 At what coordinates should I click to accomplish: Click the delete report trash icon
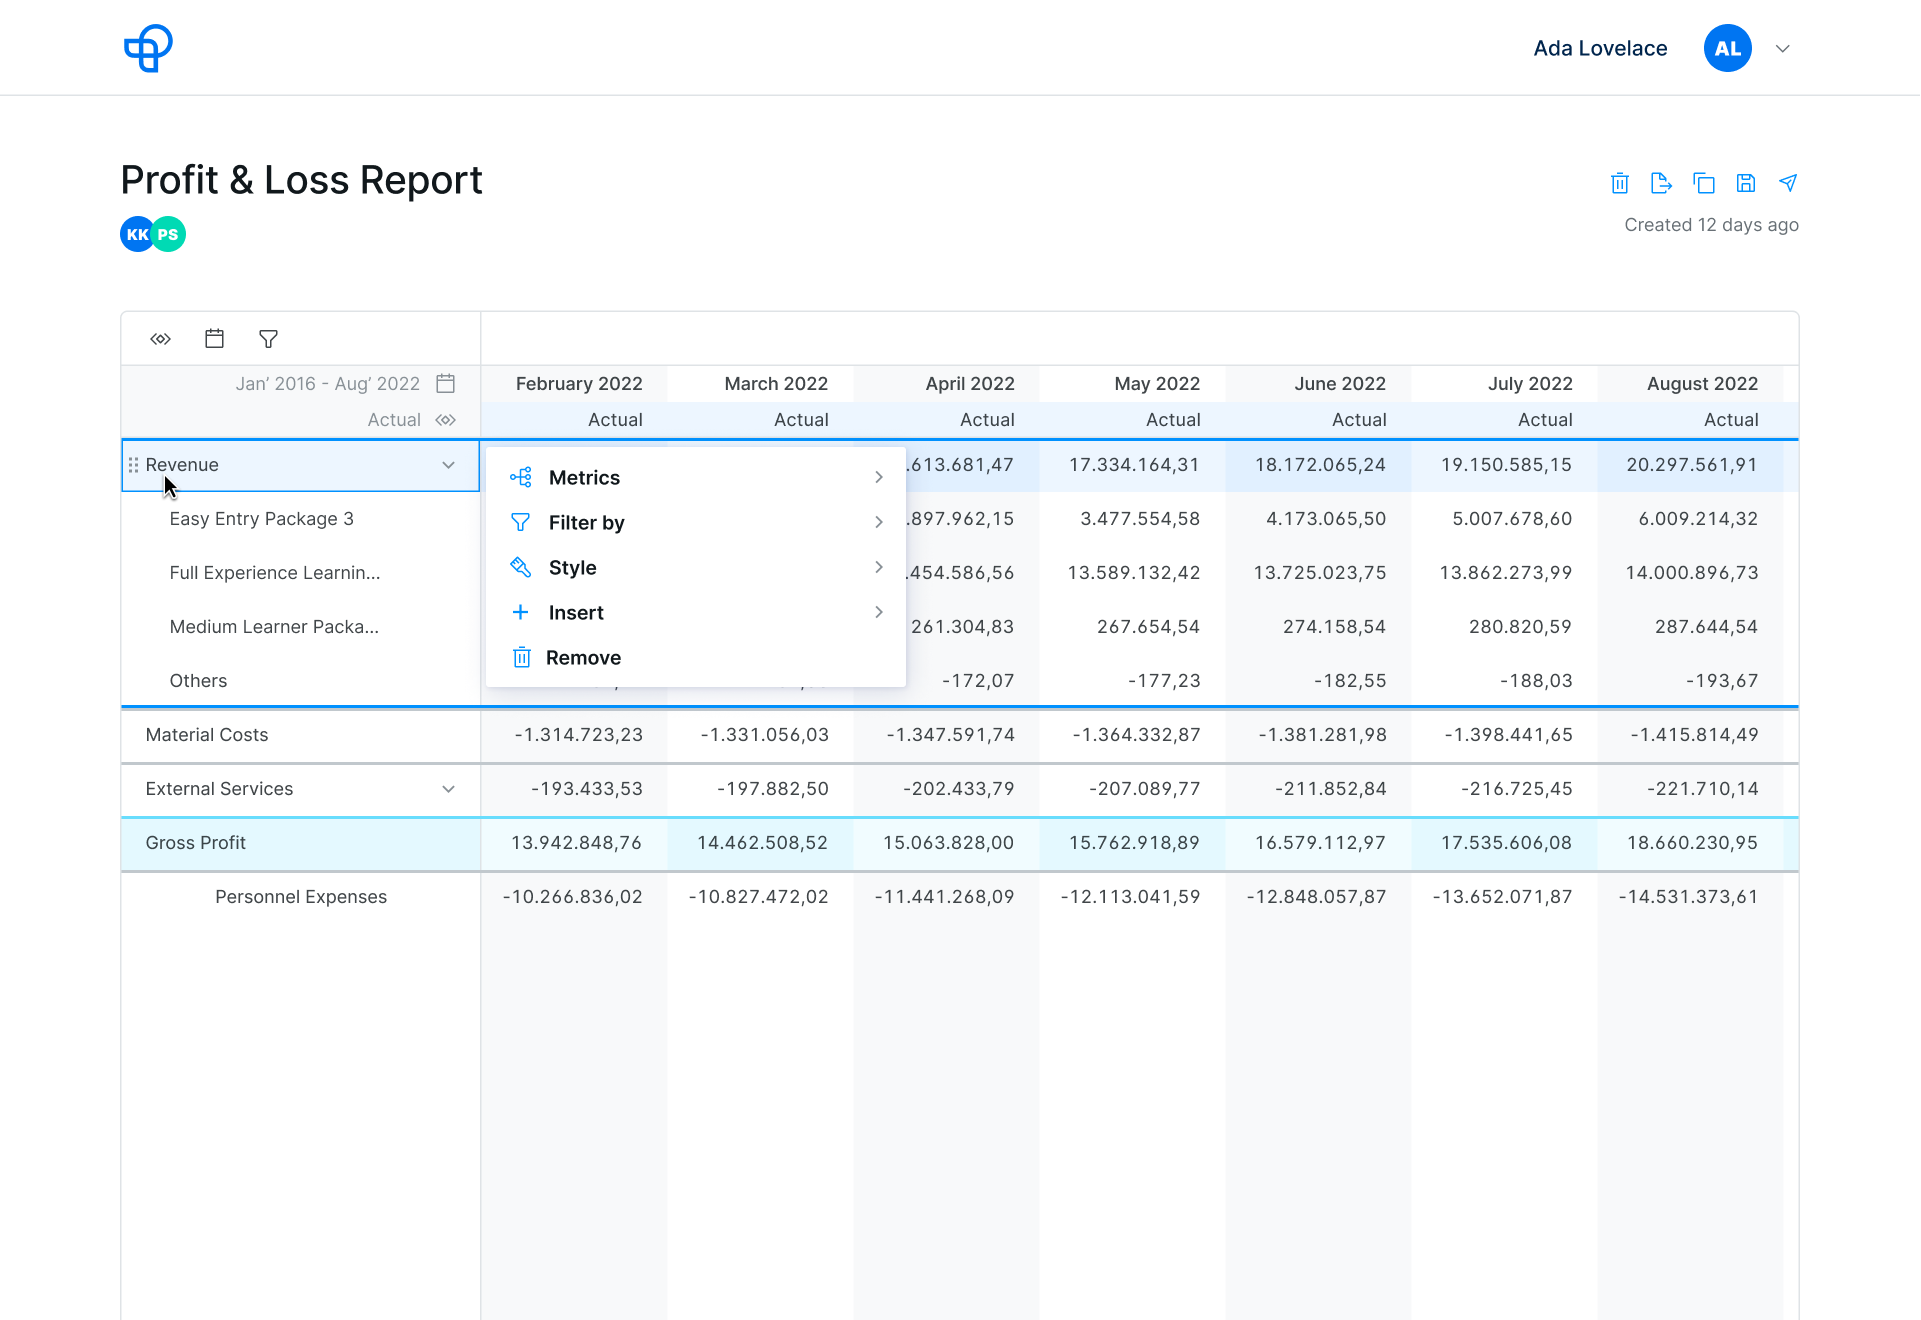pos(1620,183)
